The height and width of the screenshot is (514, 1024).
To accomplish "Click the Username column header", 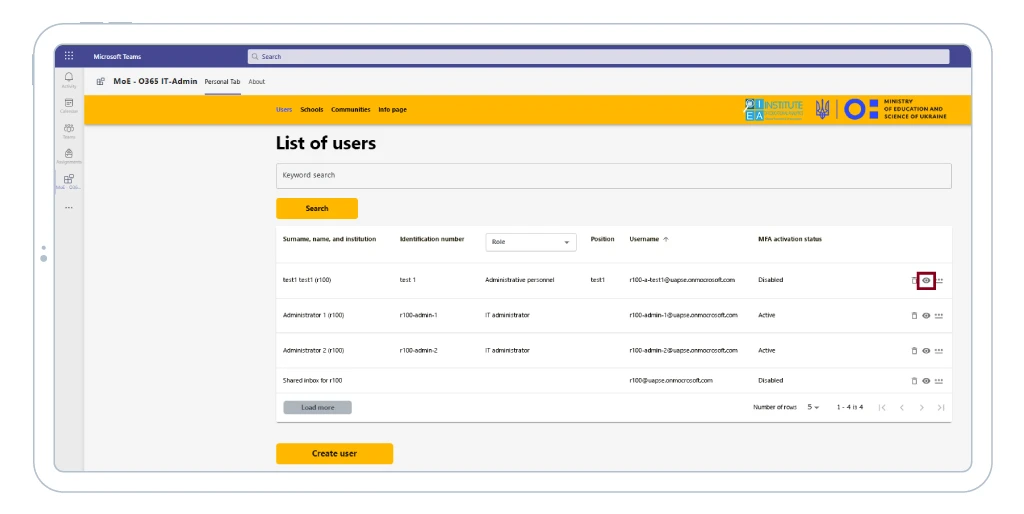I will click(644, 239).
